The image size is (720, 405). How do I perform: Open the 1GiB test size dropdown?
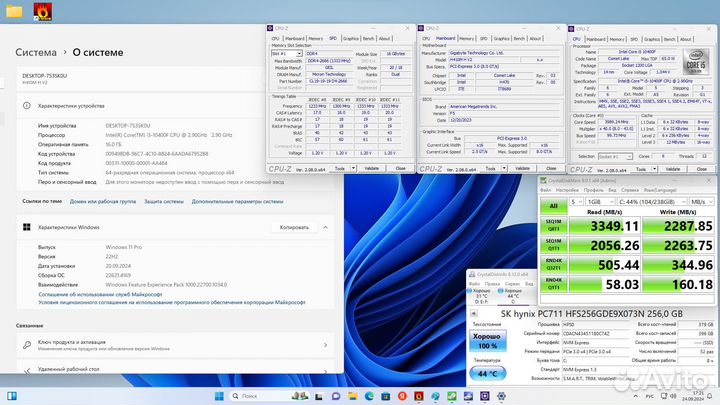[600, 202]
